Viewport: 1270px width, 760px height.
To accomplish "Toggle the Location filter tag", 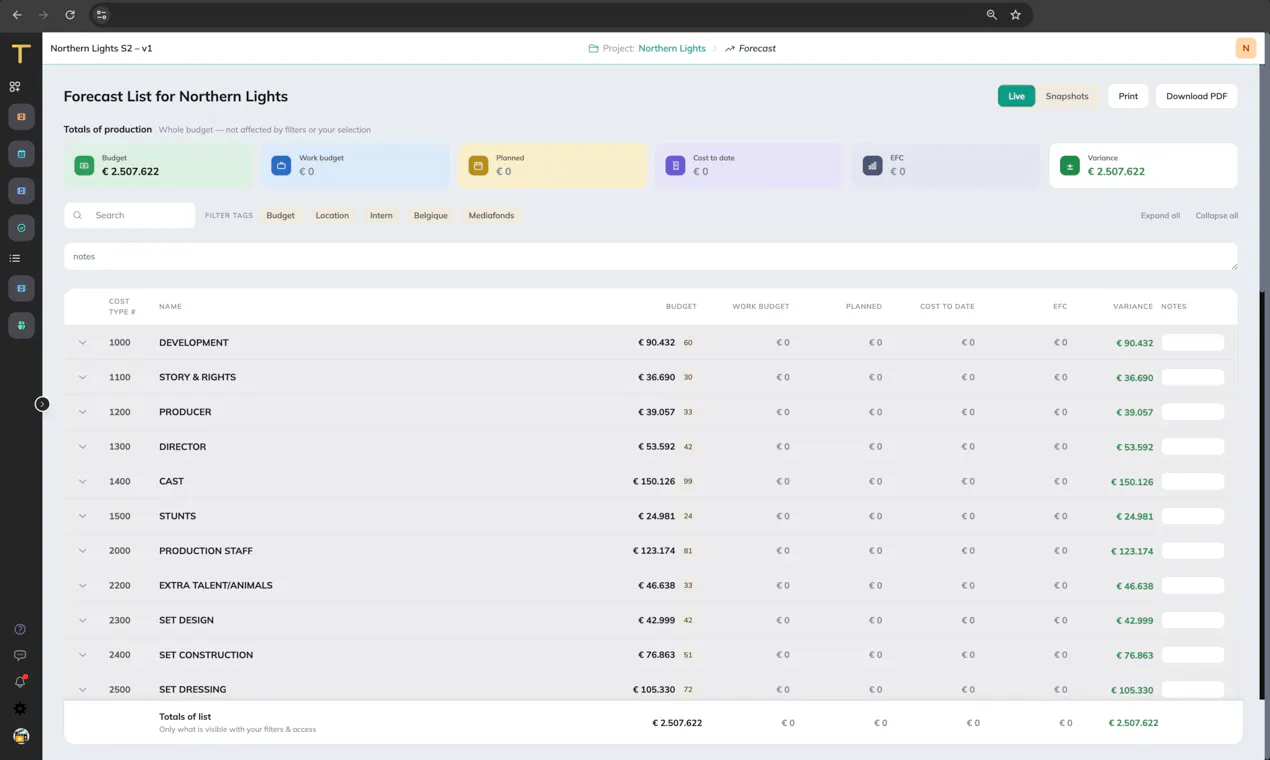I will (x=332, y=215).
